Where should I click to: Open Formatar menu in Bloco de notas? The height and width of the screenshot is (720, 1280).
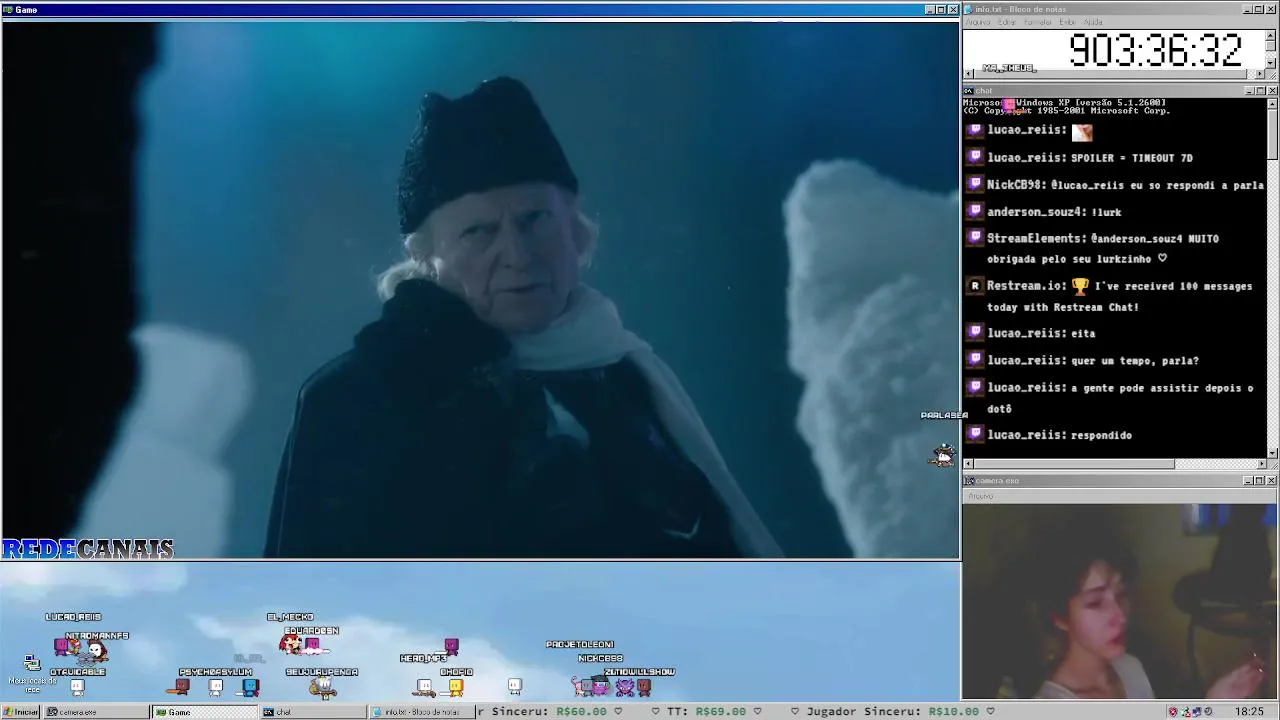coord(1038,22)
